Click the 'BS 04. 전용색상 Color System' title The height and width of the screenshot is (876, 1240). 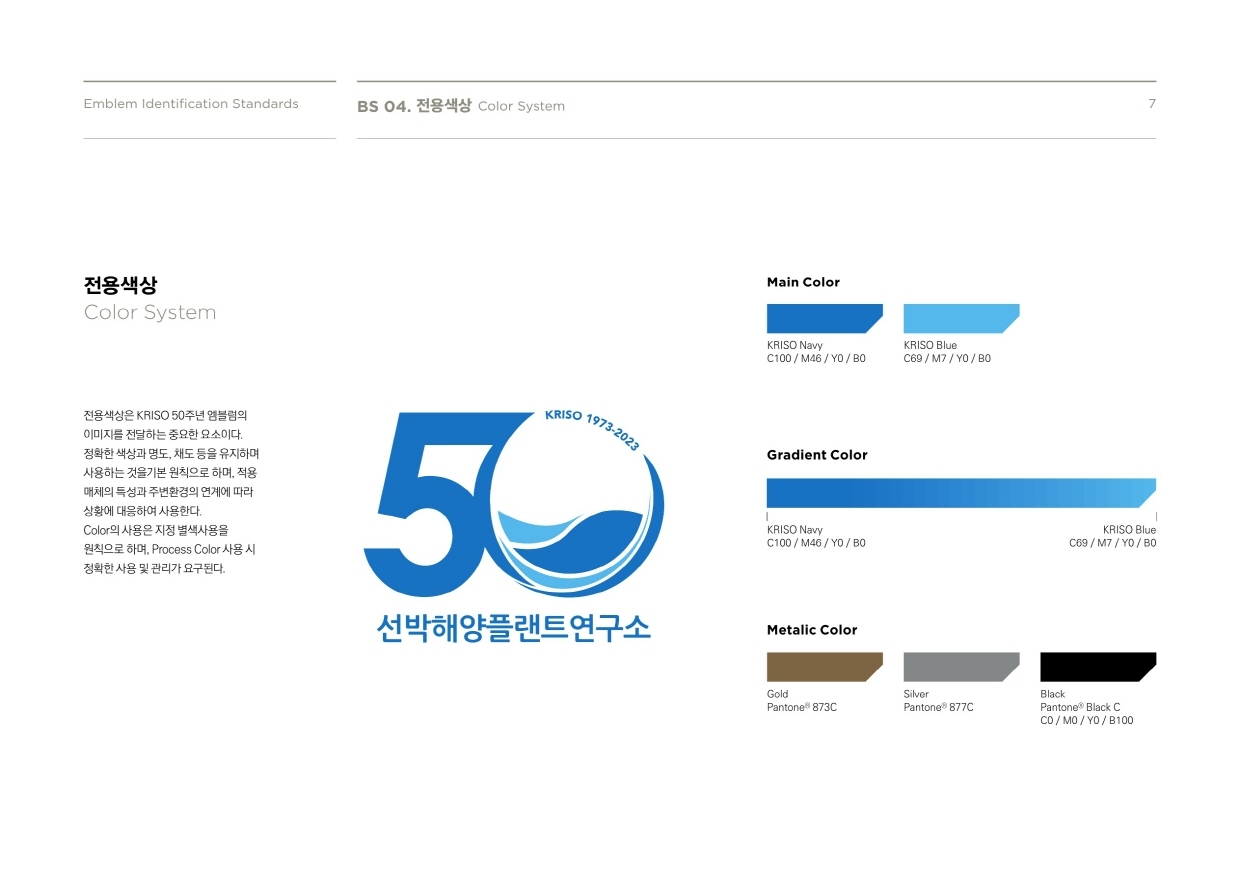click(x=461, y=105)
